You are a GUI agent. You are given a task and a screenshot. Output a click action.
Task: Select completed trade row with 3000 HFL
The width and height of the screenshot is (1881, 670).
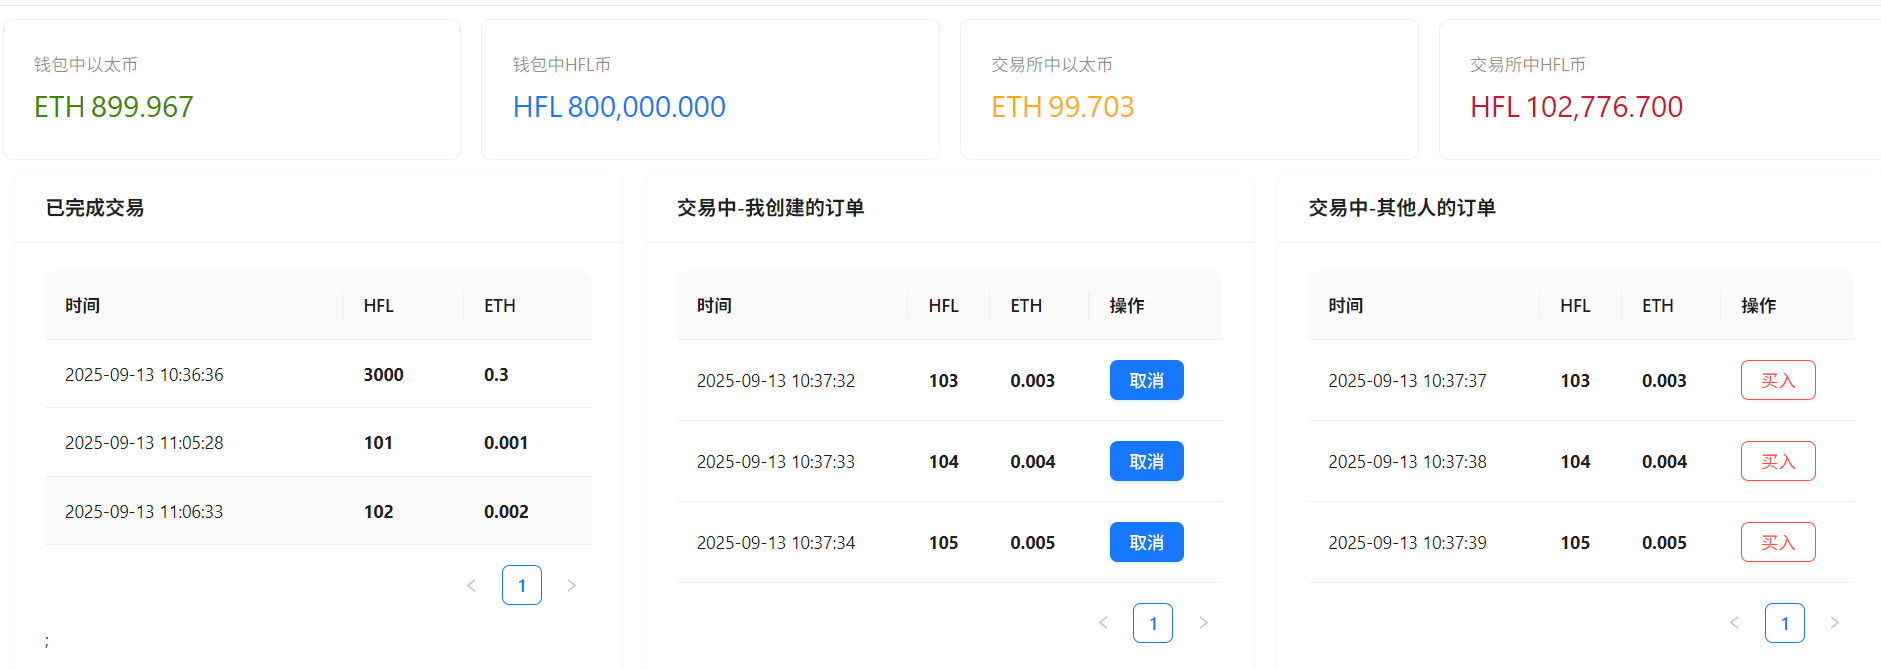click(x=318, y=374)
